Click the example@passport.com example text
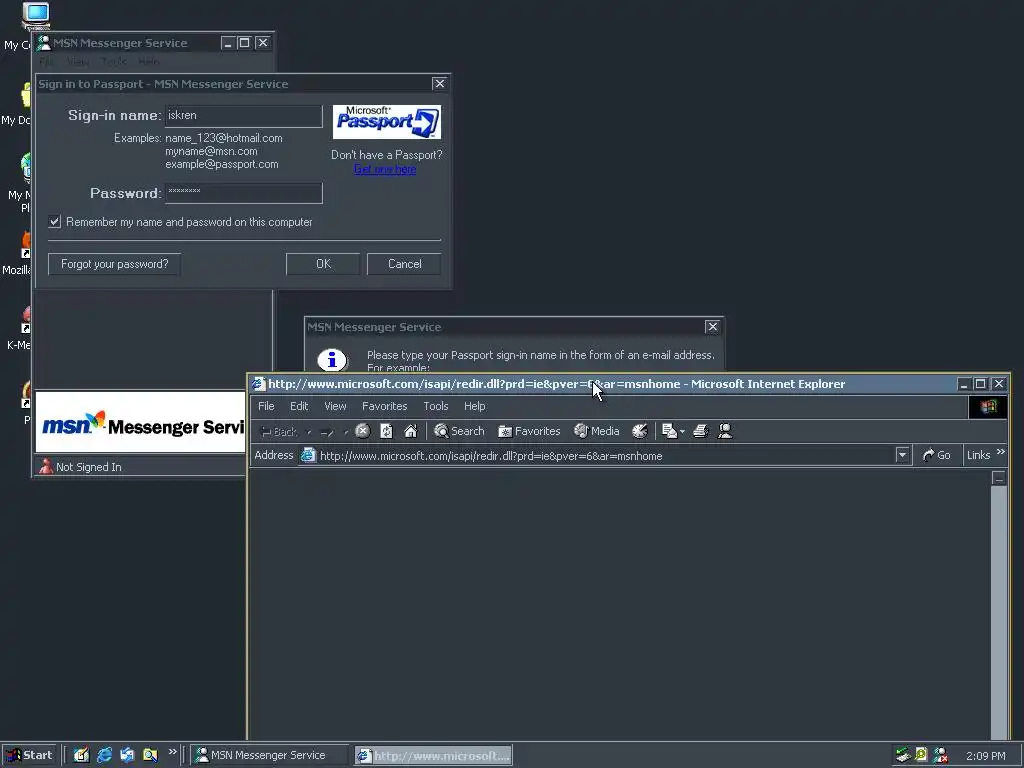 (x=221, y=165)
